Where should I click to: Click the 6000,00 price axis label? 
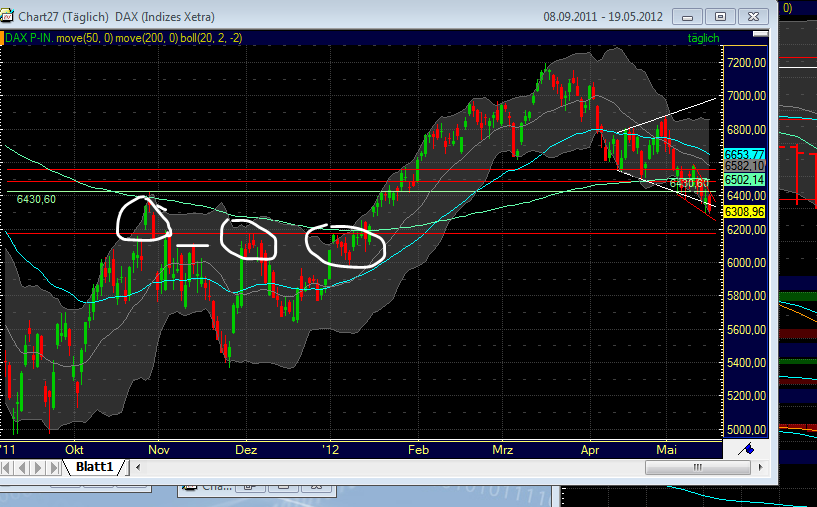click(x=746, y=263)
